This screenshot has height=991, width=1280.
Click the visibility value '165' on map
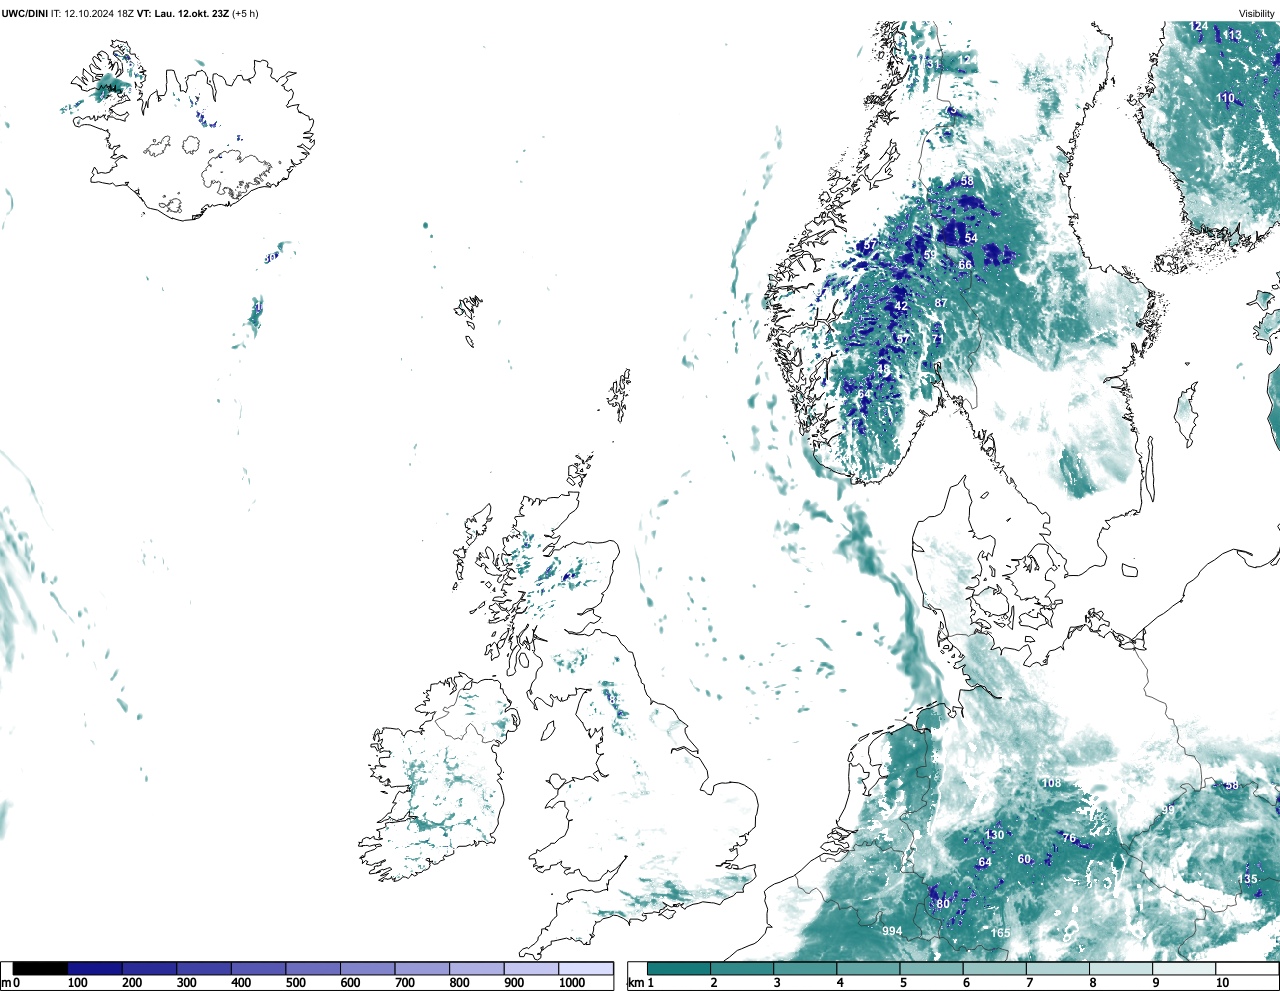coord(1000,933)
